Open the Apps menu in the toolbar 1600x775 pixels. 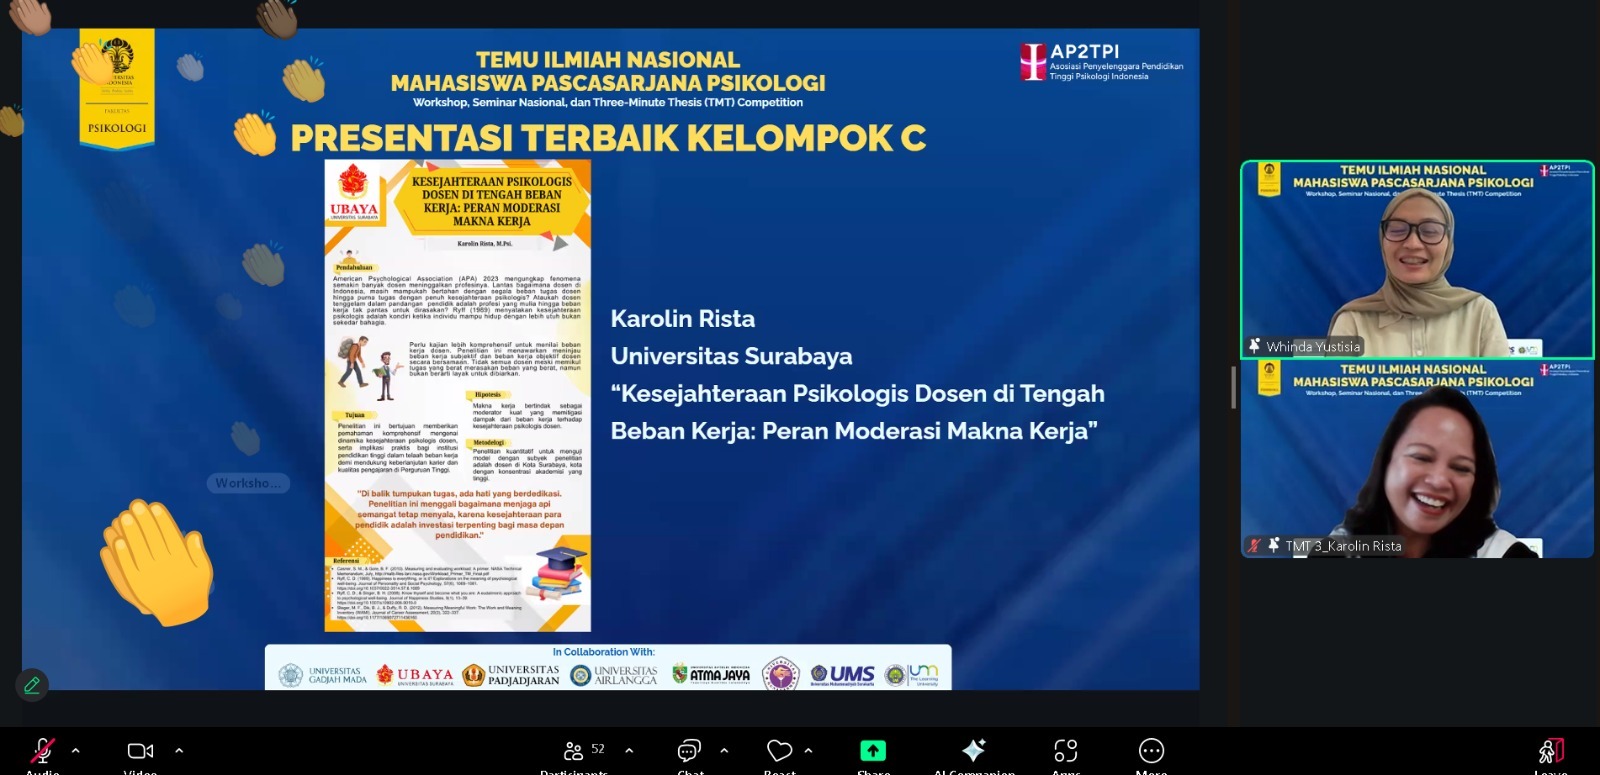(x=1066, y=751)
